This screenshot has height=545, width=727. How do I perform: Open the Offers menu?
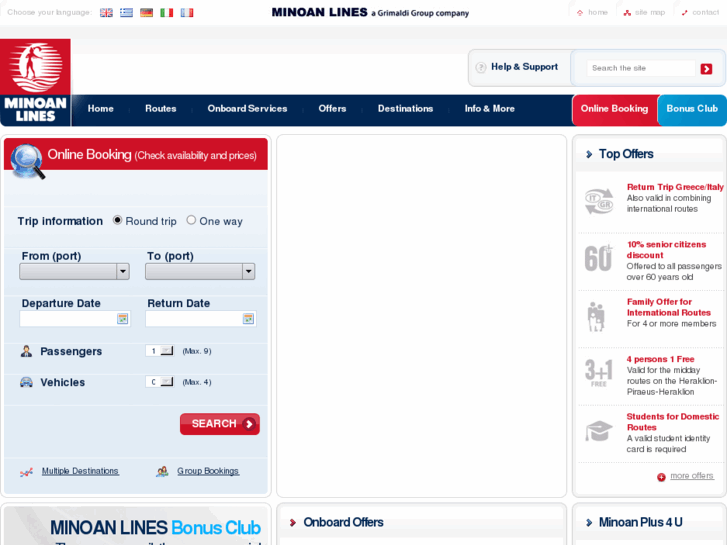pos(332,109)
